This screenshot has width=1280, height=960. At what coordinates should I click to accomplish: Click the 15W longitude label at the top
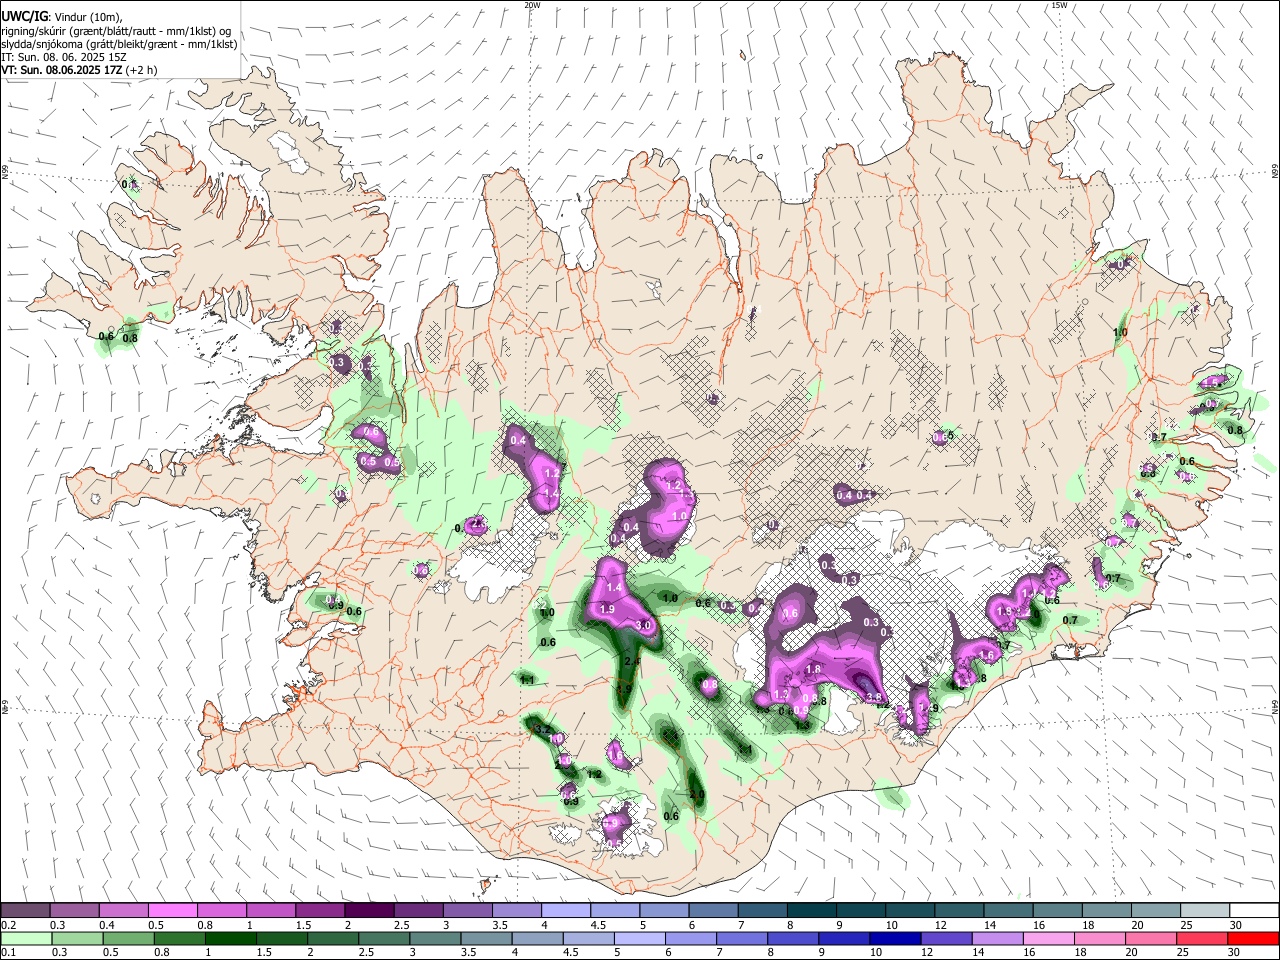pyautogui.click(x=1059, y=5)
